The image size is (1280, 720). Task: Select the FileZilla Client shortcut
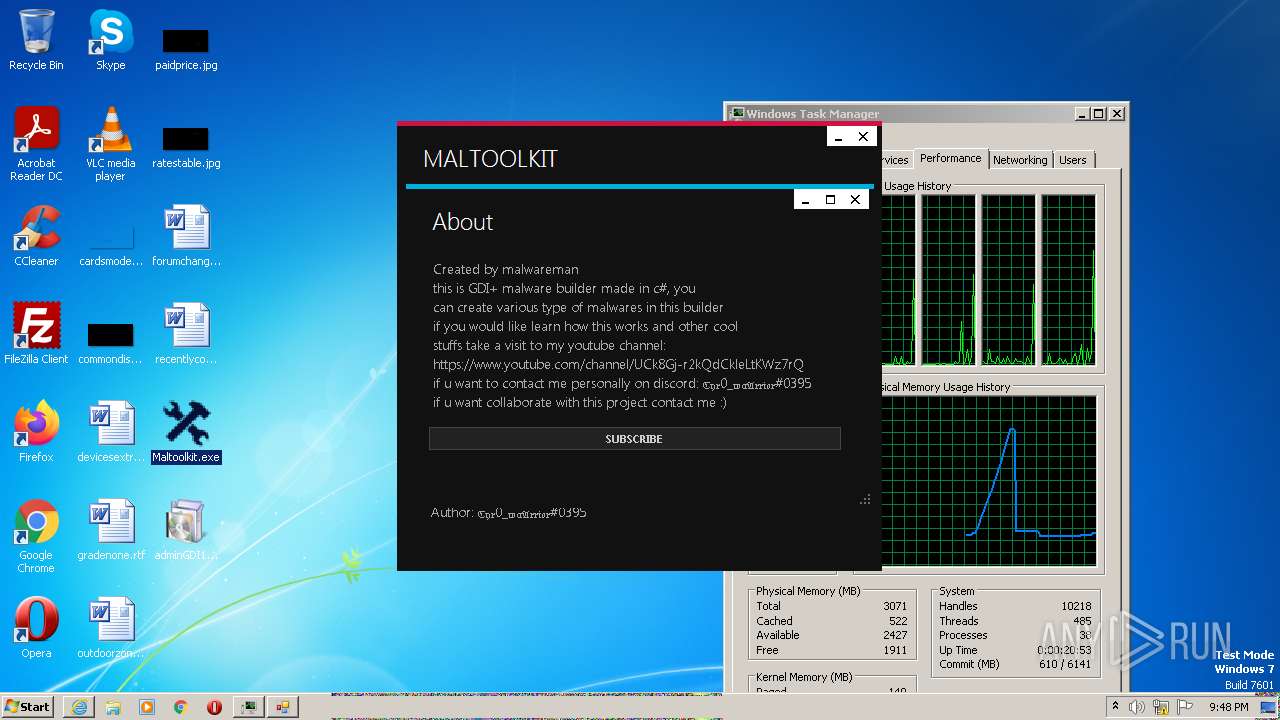[x=36, y=334]
